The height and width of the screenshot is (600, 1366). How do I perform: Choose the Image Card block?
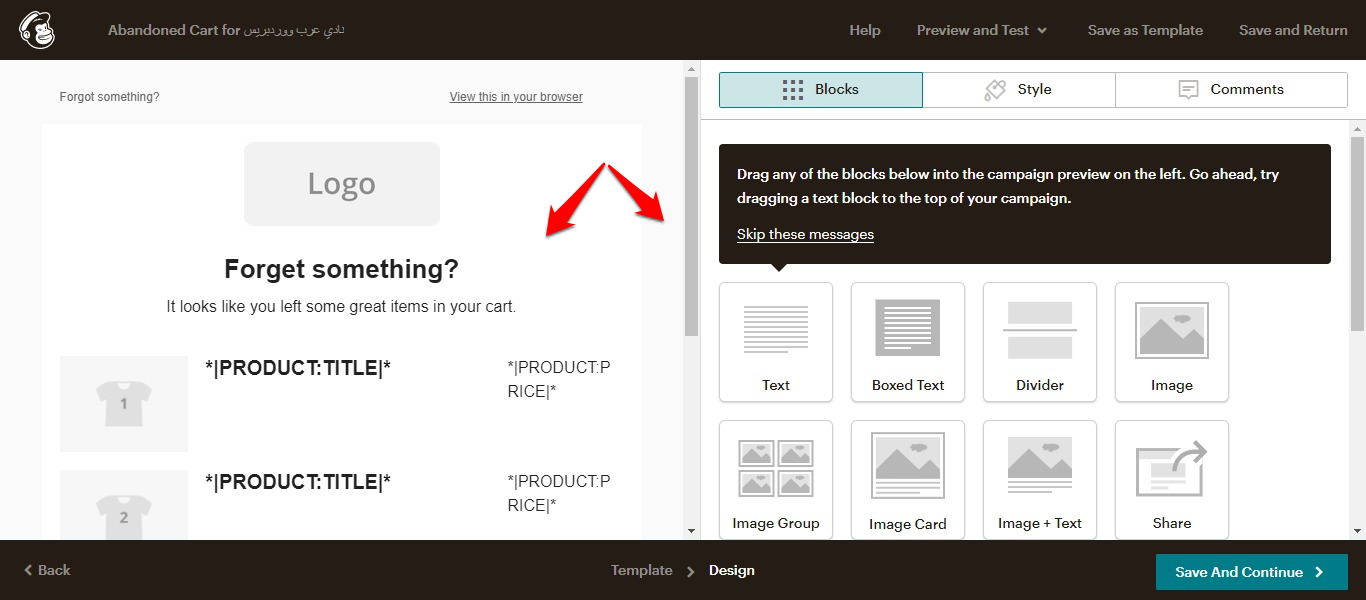point(908,480)
